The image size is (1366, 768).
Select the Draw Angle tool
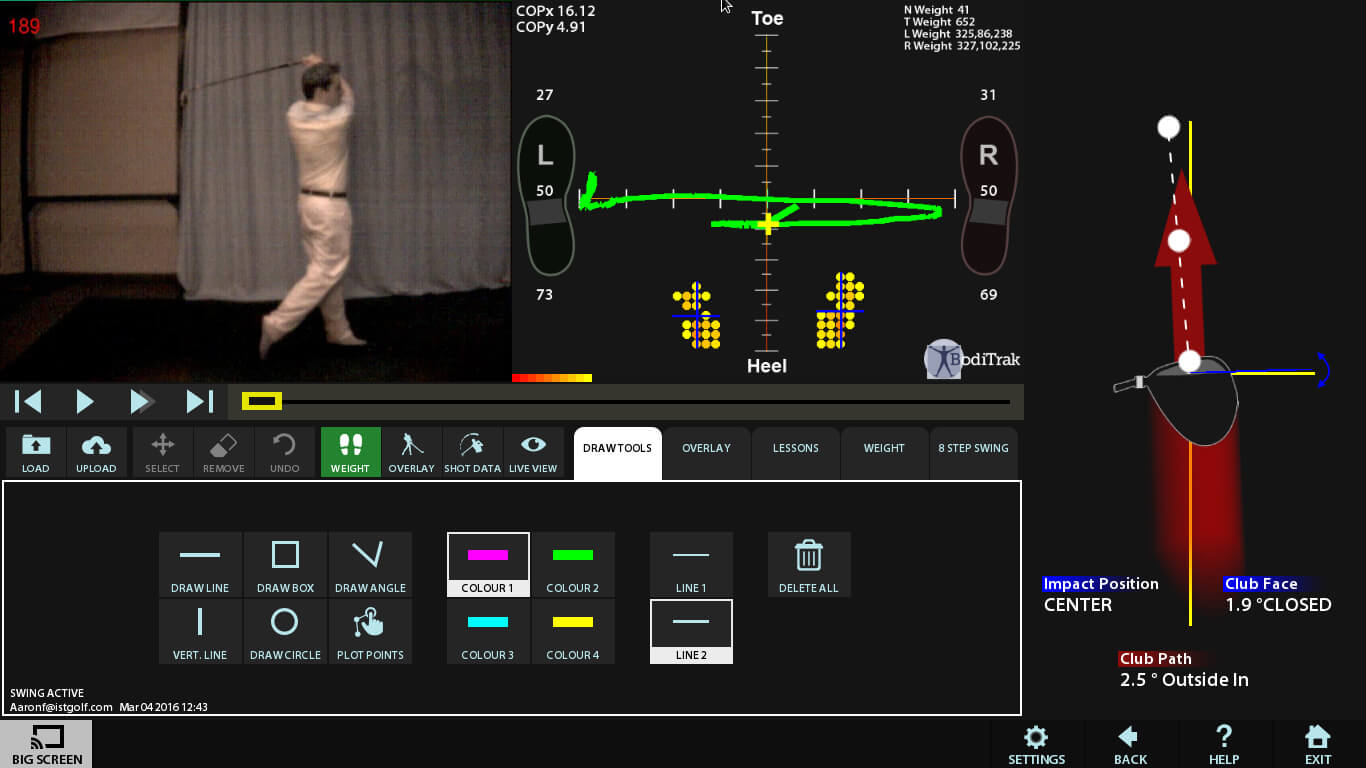coord(370,565)
